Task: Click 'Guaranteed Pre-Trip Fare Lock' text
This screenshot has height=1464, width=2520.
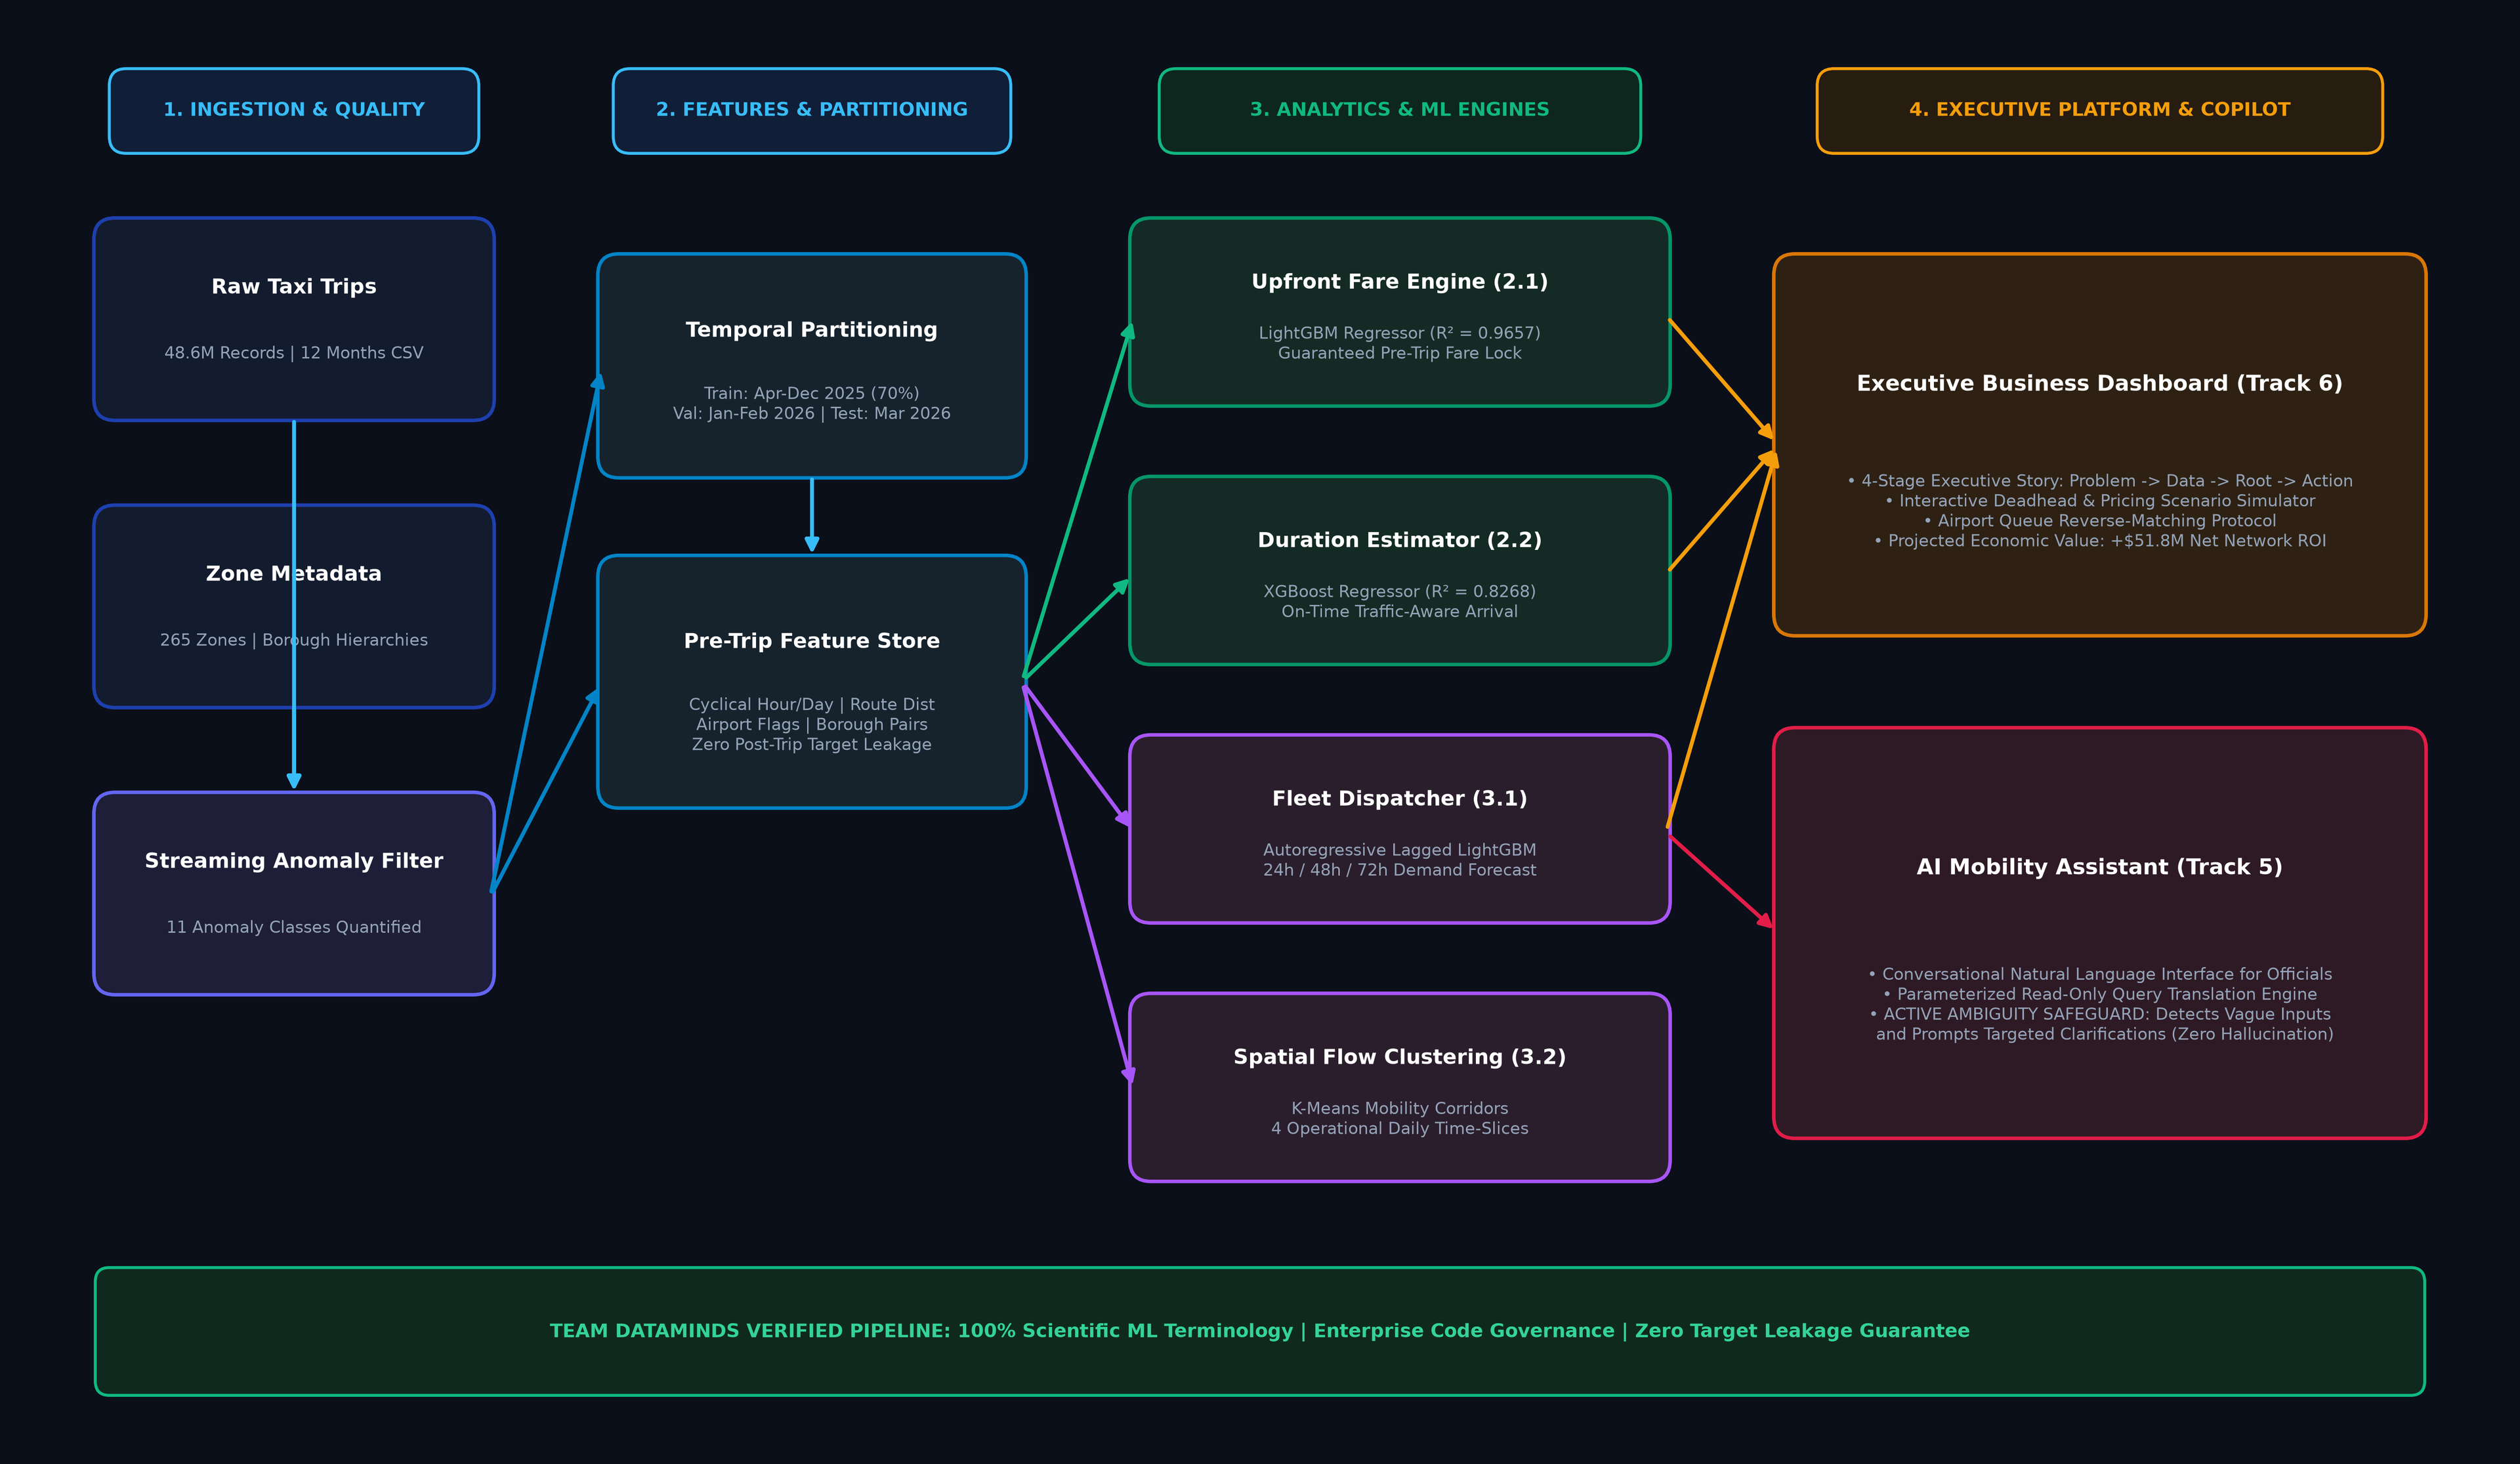Action: tap(1399, 353)
